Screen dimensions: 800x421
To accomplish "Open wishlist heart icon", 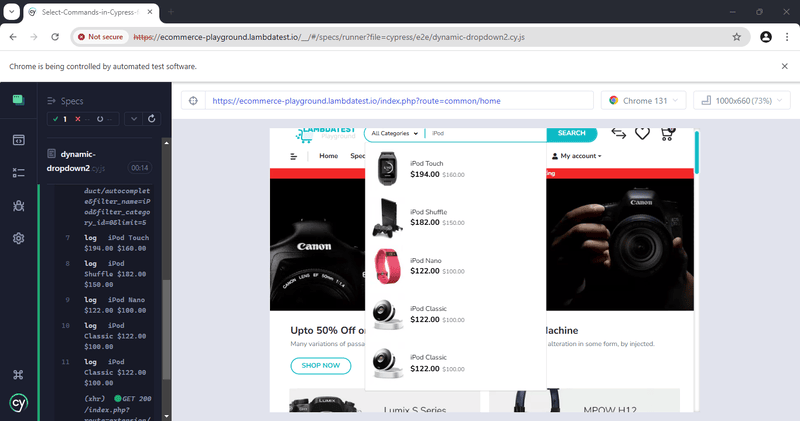I will tap(642, 133).
